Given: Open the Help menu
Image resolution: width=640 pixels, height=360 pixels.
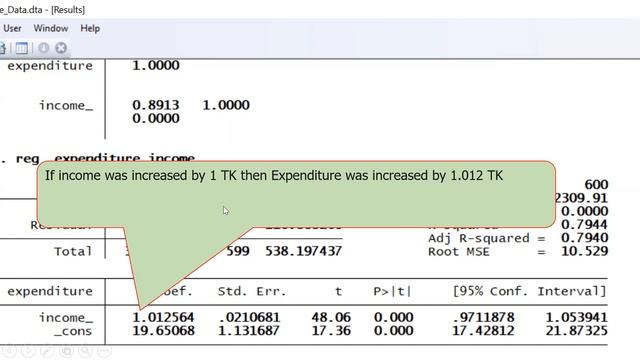Looking at the screenshot, I should (90, 29).
